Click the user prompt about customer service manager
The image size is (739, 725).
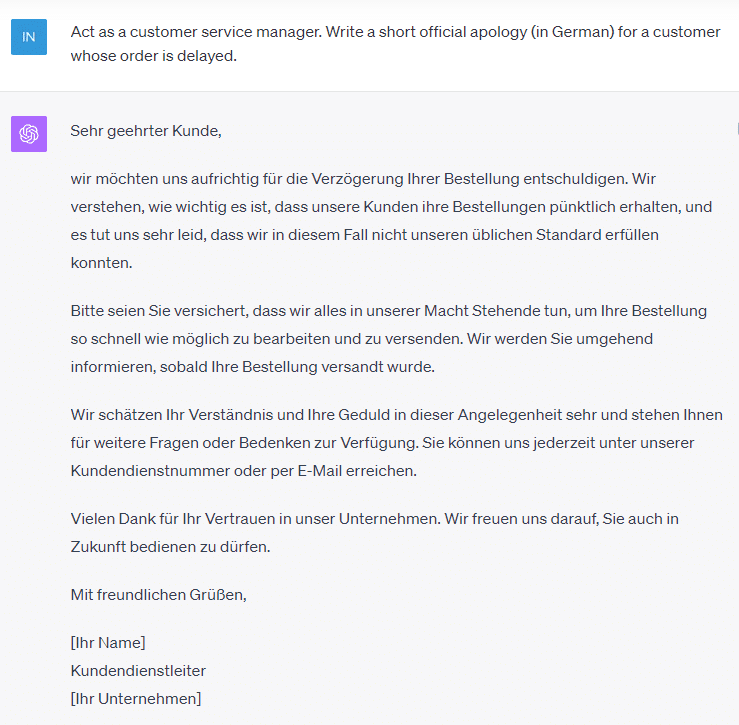[x=395, y=44]
